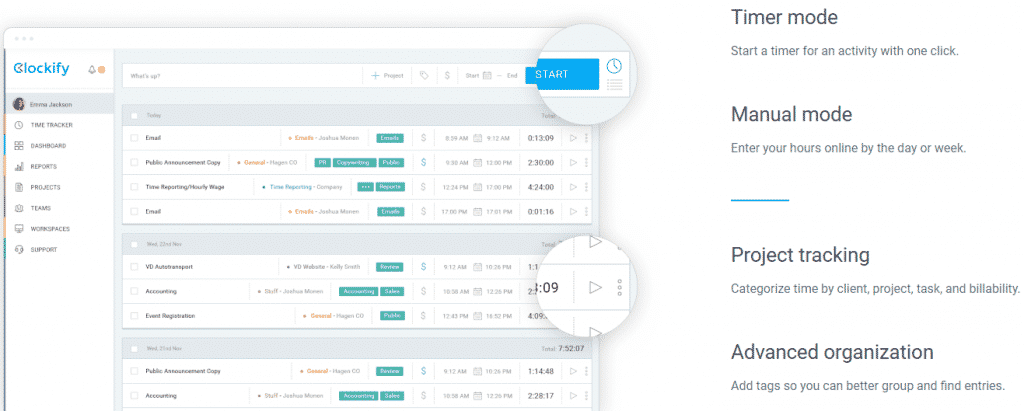Image resolution: width=1024 pixels, height=411 pixels.
Task: Click the Copywriting tag on Public Announcement
Action: coord(354,162)
